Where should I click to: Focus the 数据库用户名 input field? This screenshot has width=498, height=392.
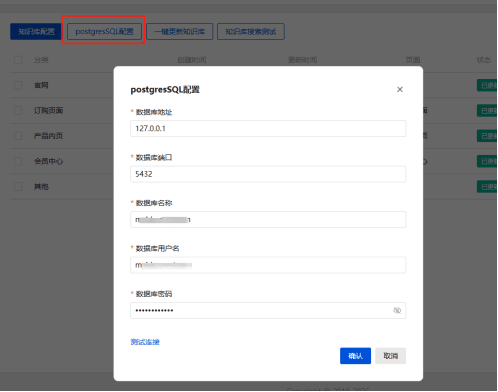pyautogui.click(x=268, y=265)
